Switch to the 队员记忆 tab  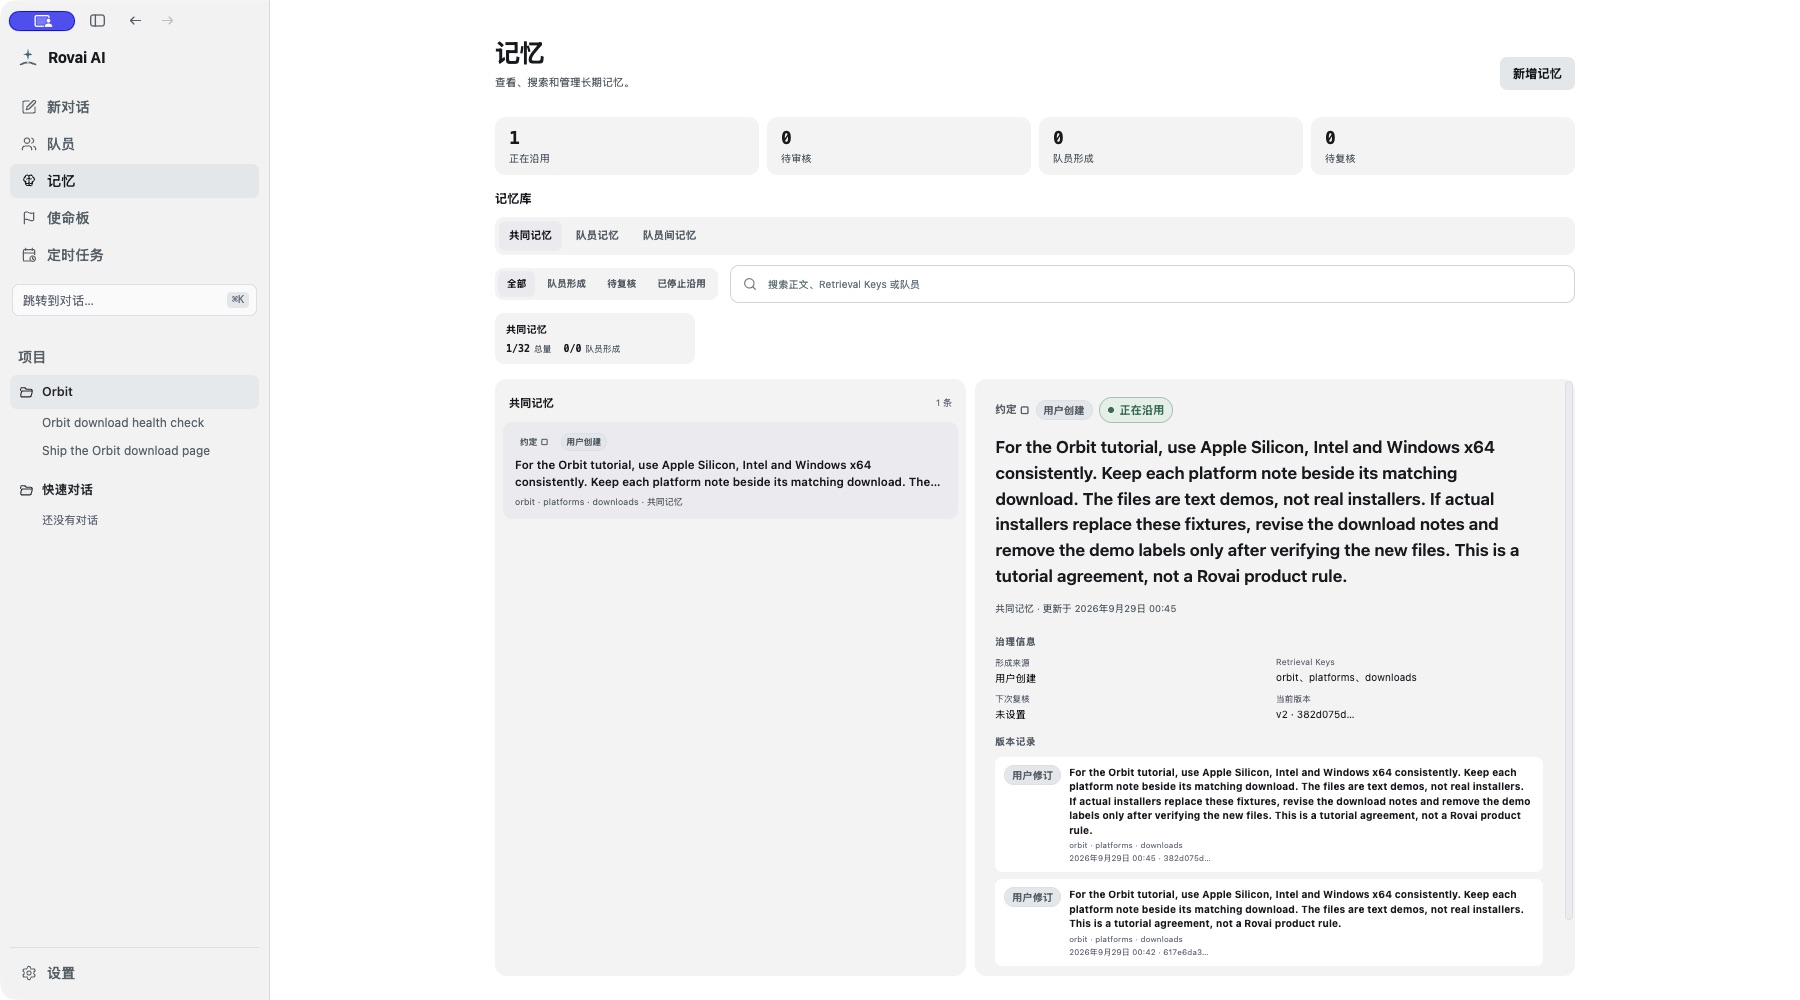tap(597, 236)
